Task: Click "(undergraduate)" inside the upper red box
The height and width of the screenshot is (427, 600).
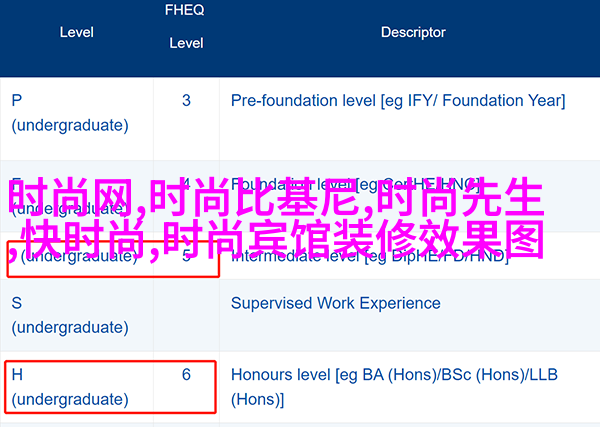Action: (x=80, y=256)
